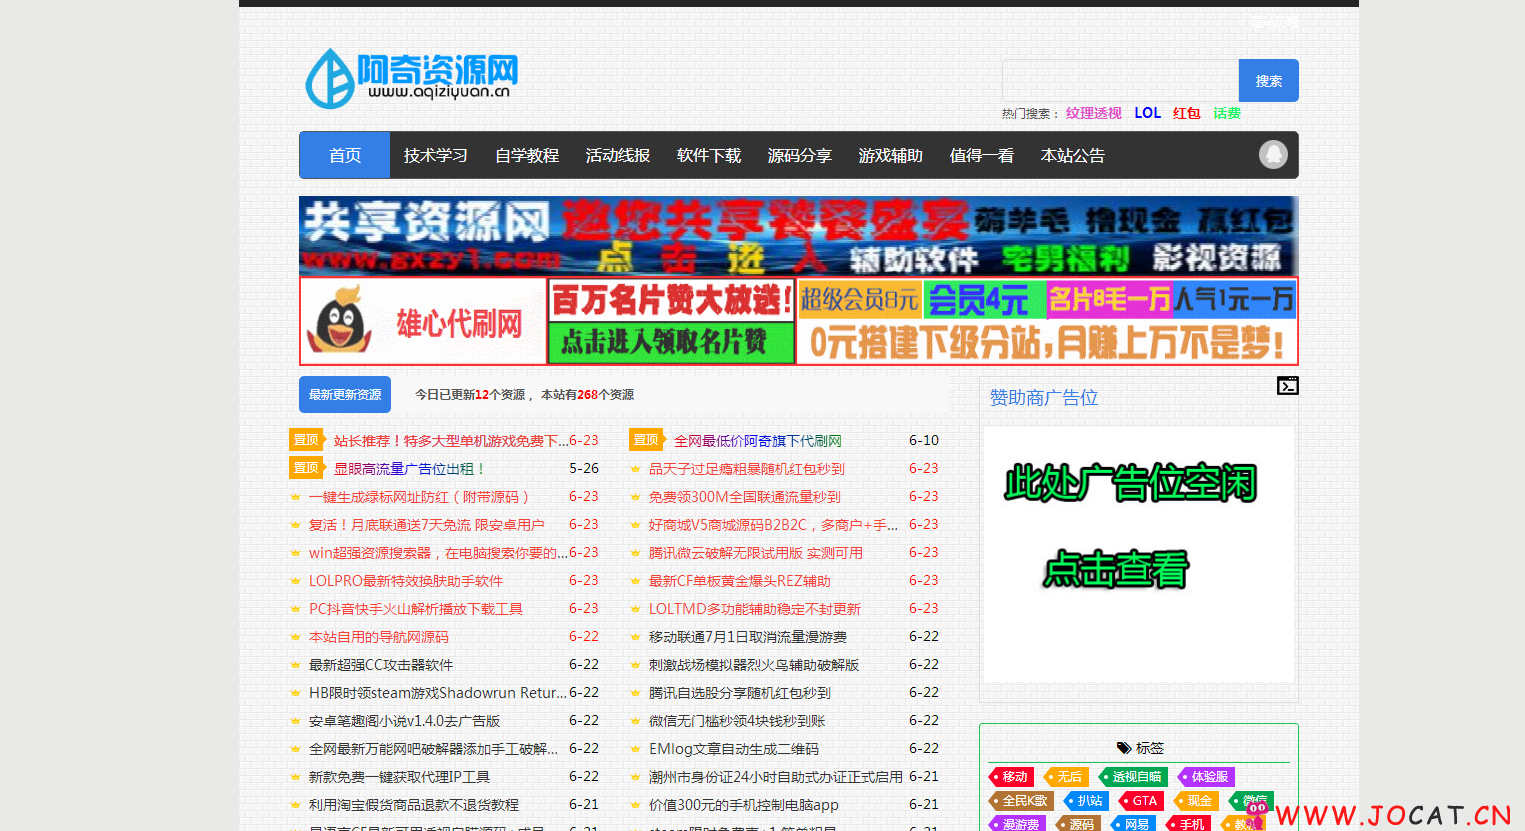Viewport: 1525px width, 831px height.
Task: Click the crown icon beside 最新超强CC攻击器软件
Action: [295, 665]
